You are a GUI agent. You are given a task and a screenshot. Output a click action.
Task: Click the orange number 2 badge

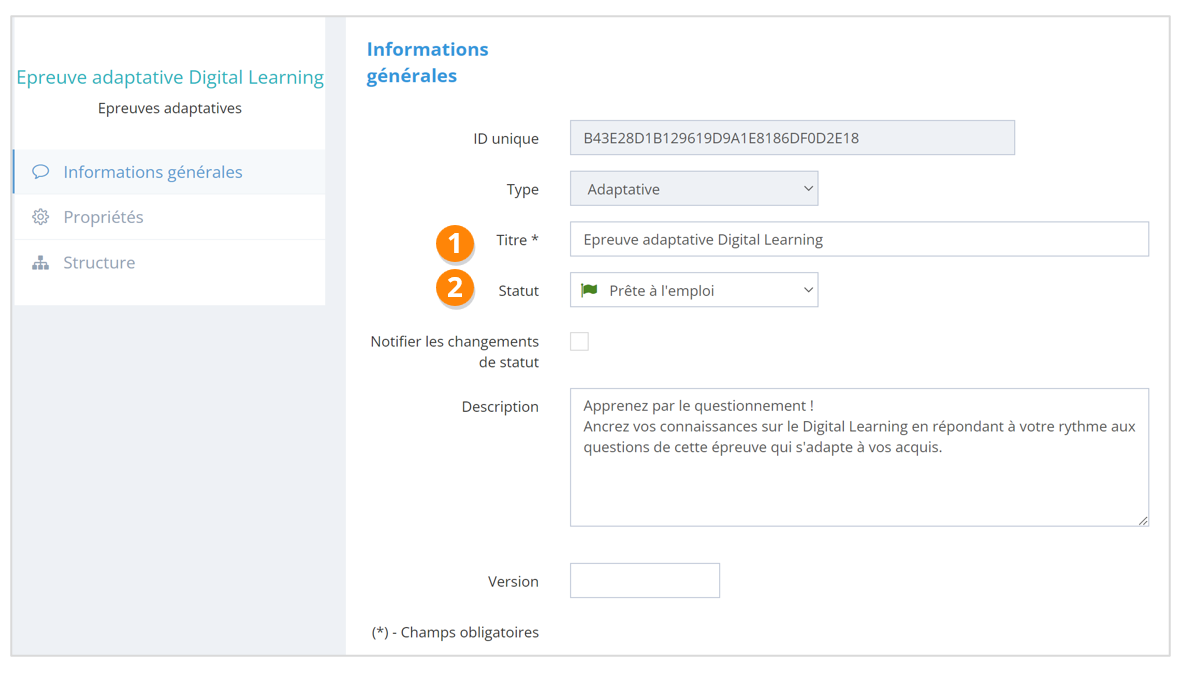point(455,288)
